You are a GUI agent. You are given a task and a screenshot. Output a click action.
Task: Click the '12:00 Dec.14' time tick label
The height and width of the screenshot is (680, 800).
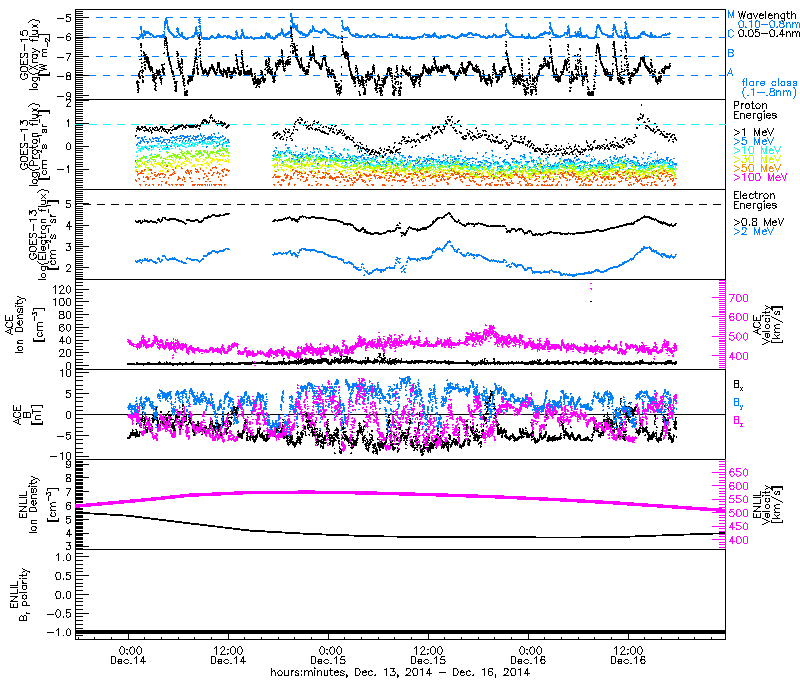(x=228, y=656)
